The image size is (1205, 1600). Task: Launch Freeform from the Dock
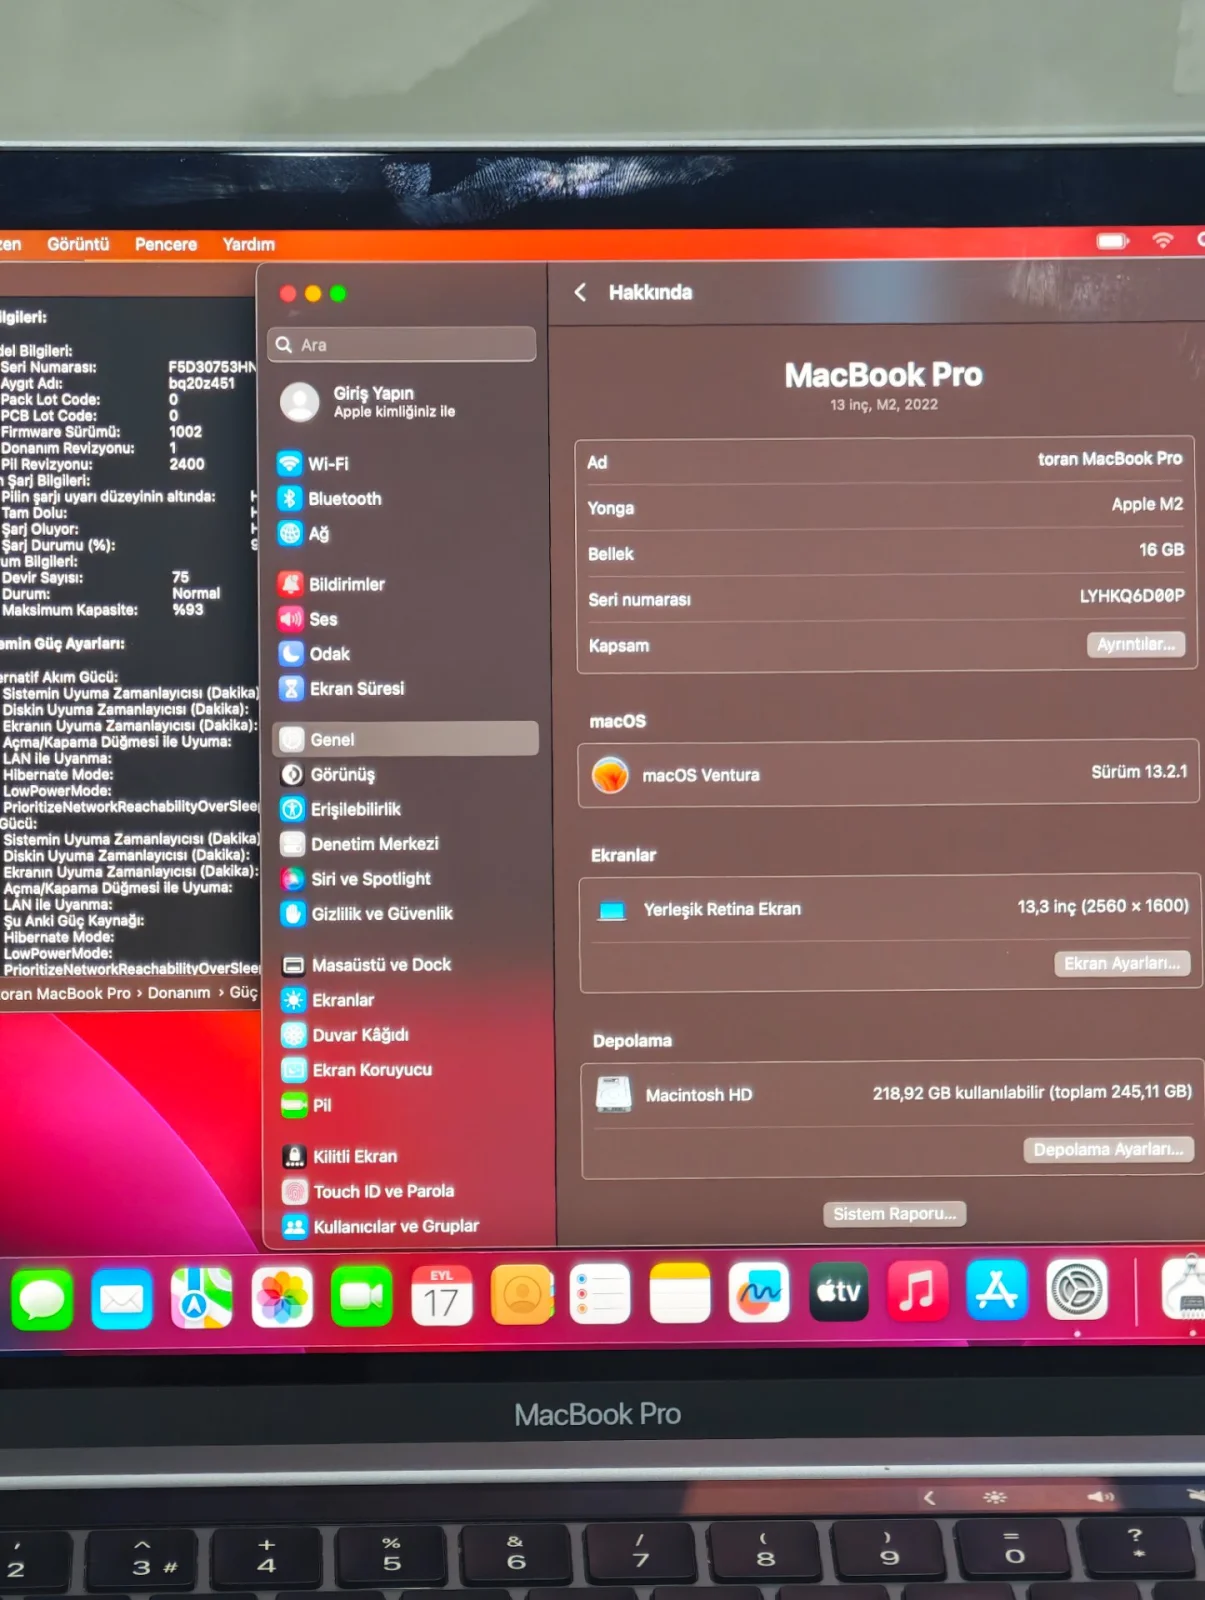coord(759,1292)
